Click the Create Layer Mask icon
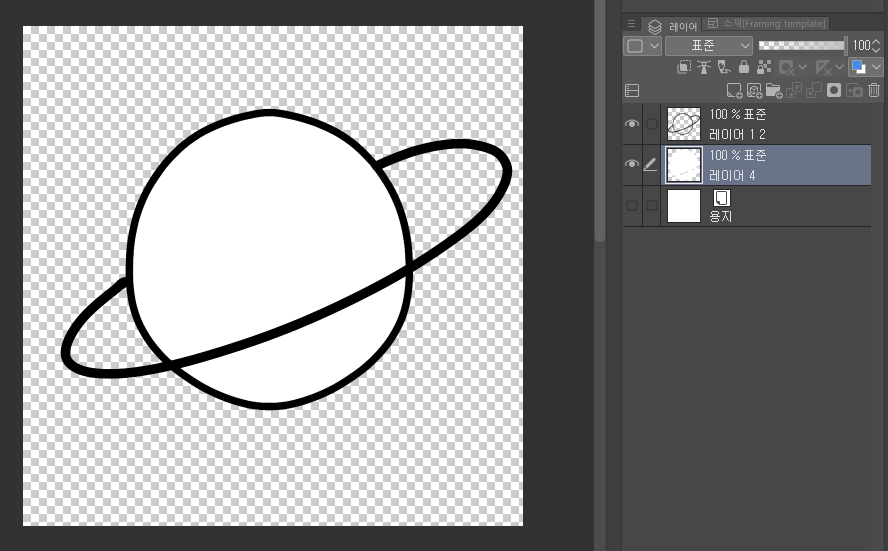The width and height of the screenshot is (888, 551). coord(834,90)
